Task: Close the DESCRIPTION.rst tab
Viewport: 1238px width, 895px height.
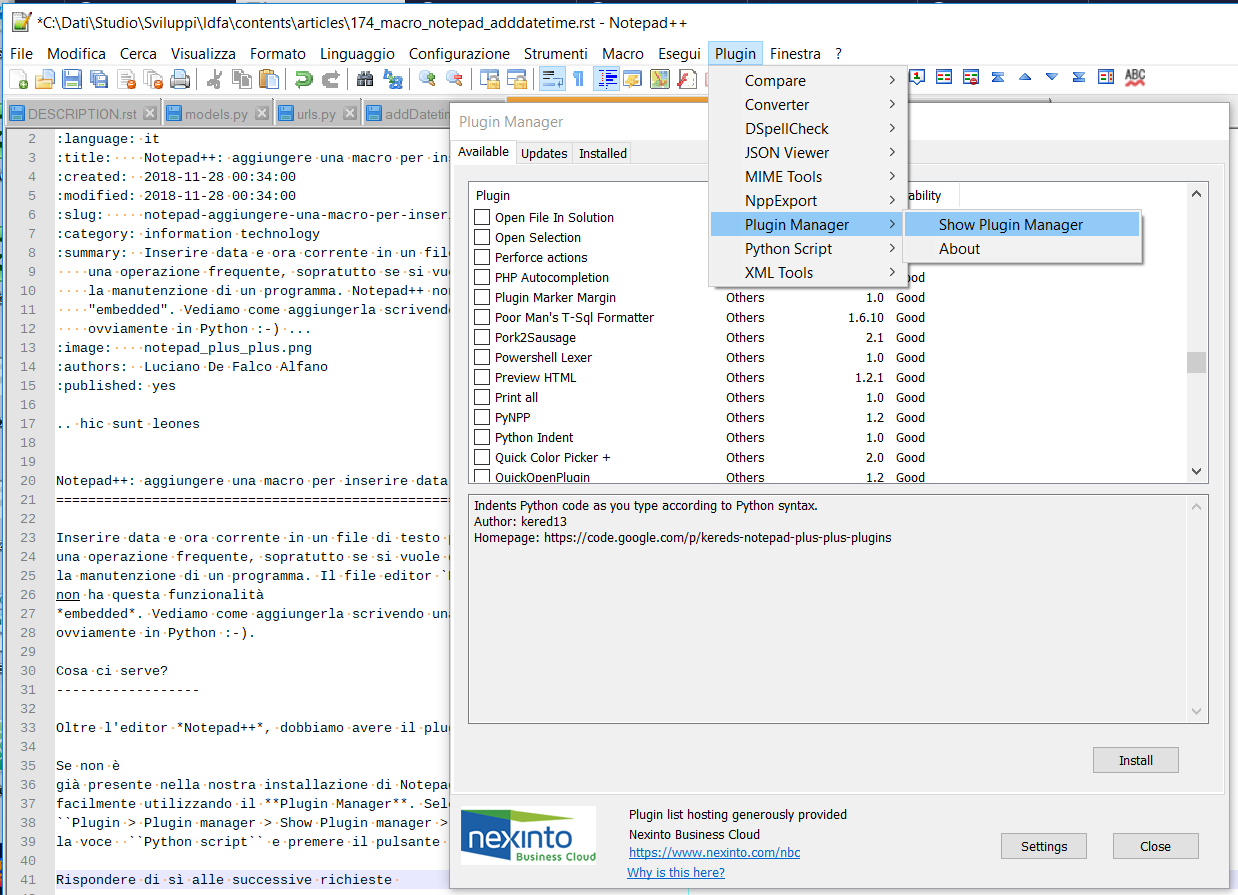Action: (x=150, y=114)
